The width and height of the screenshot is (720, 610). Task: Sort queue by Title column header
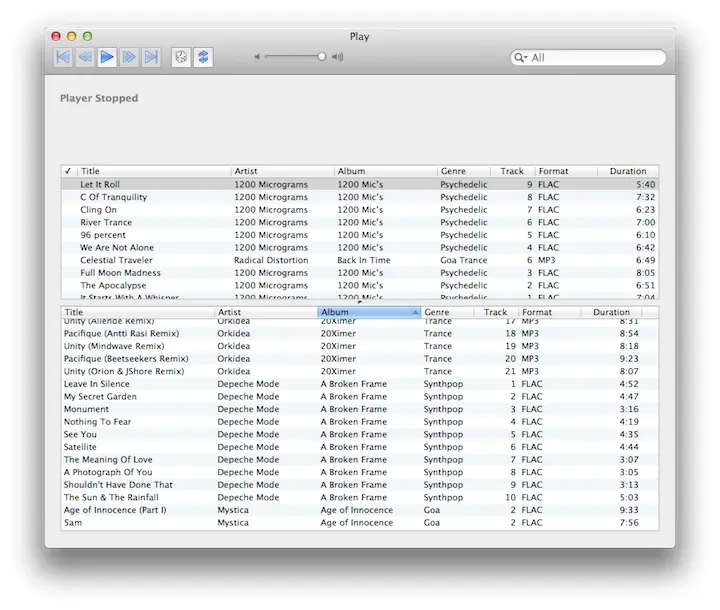coord(154,171)
